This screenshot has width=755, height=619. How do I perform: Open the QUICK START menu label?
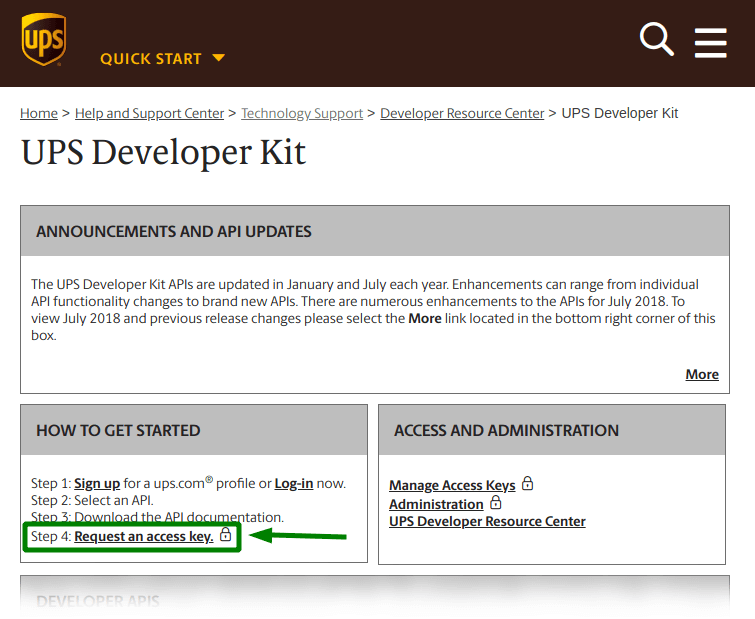151,59
